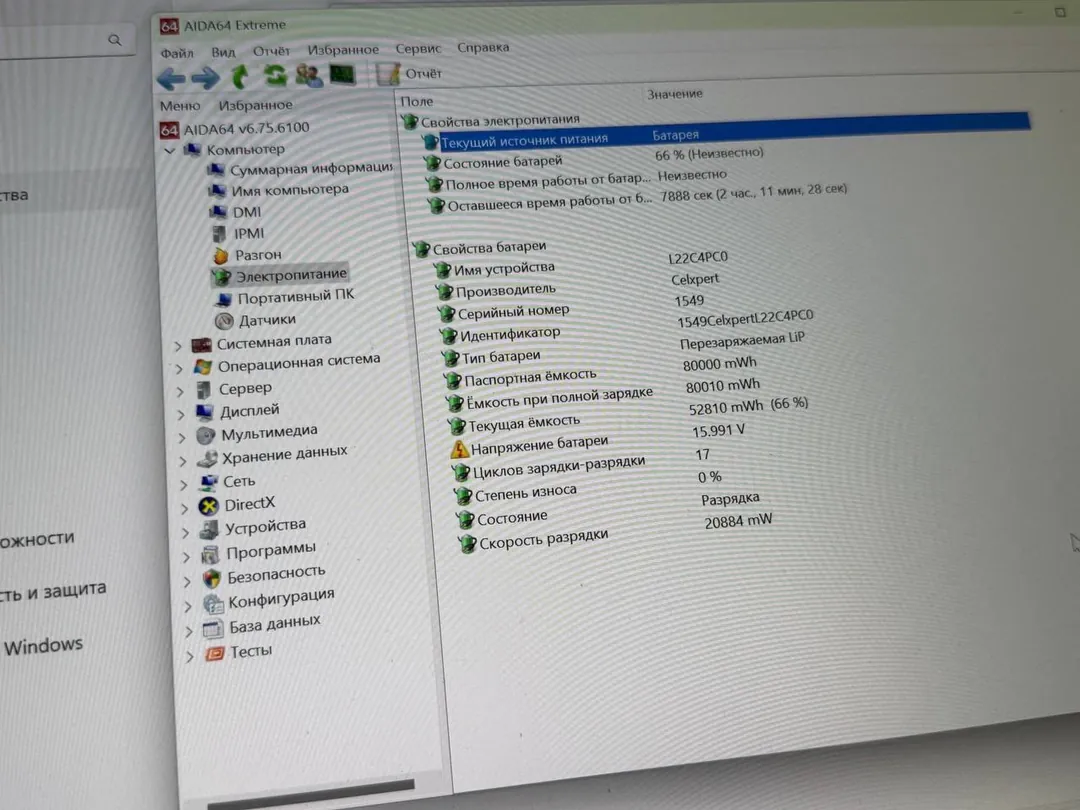Select Циклов зарядки-разрядки row
Viewport: 1080px width, 810px height.
583,464
